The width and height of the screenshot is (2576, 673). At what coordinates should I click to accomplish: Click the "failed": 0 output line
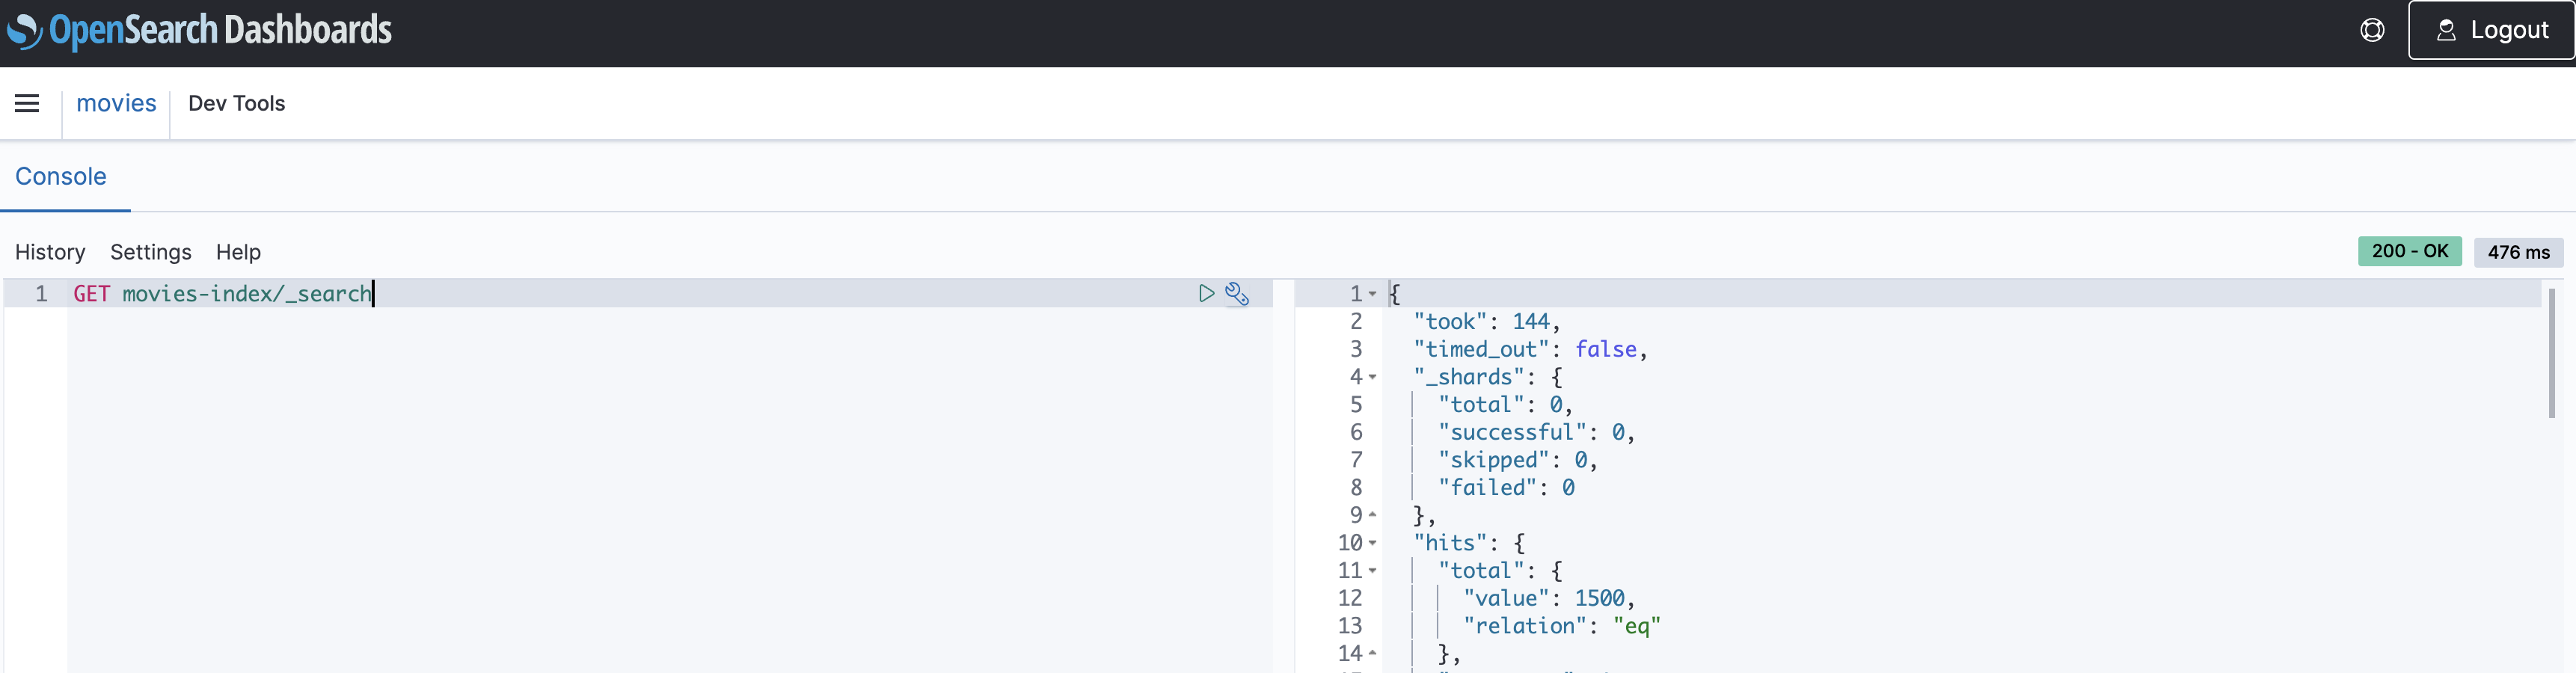1506,488
